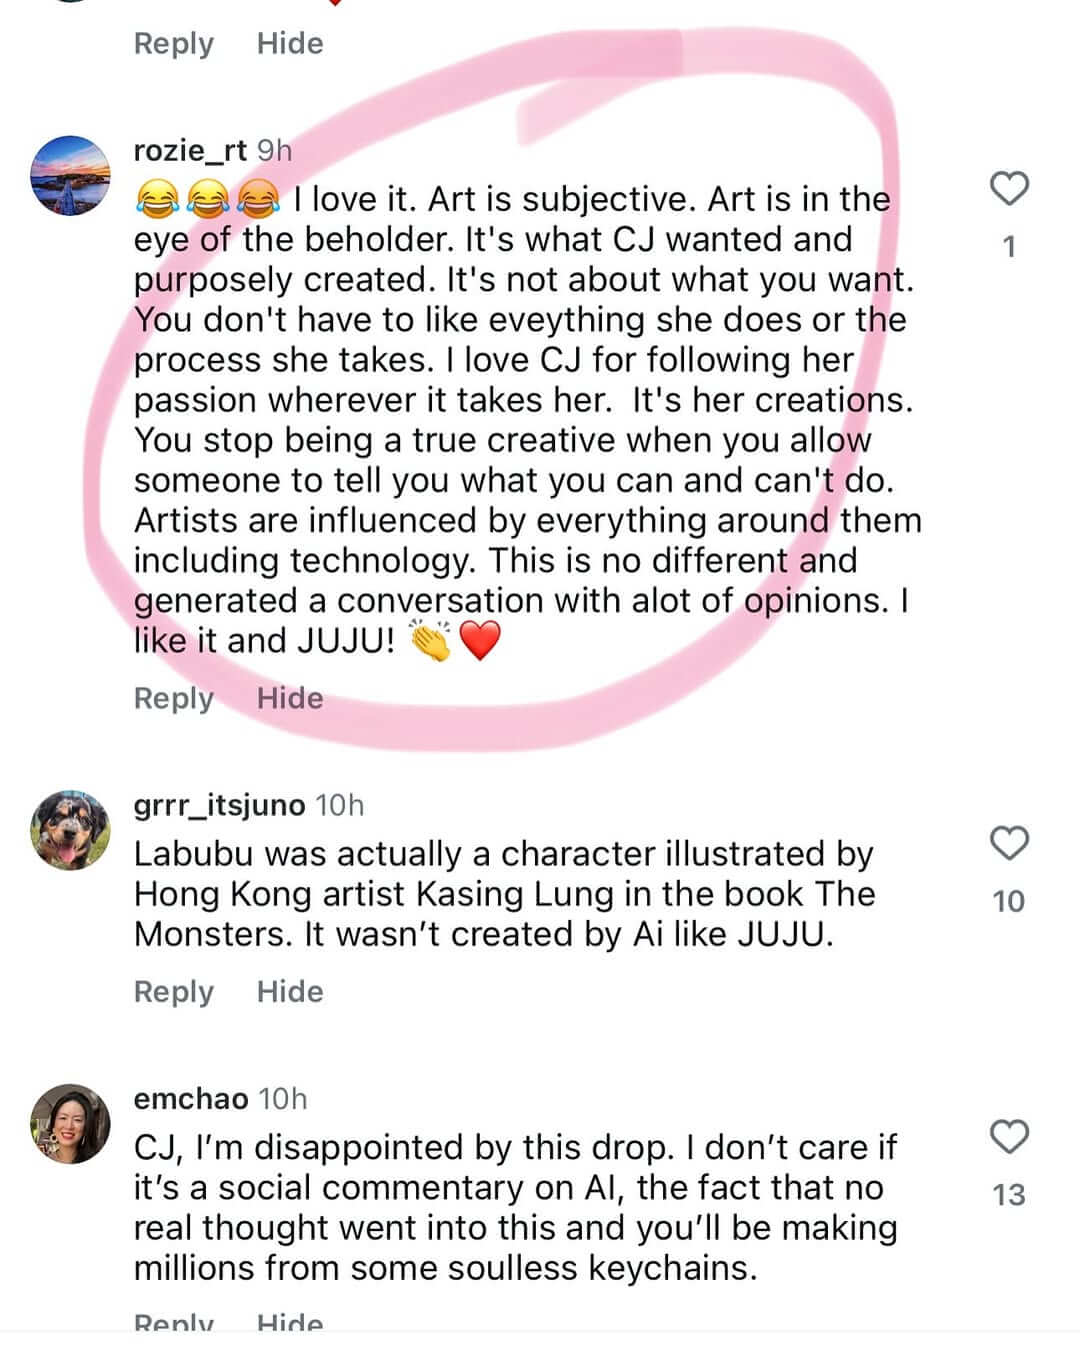View the 13 likes count on emchao's comment

pyautogui.click(x=1009, y=1195)
